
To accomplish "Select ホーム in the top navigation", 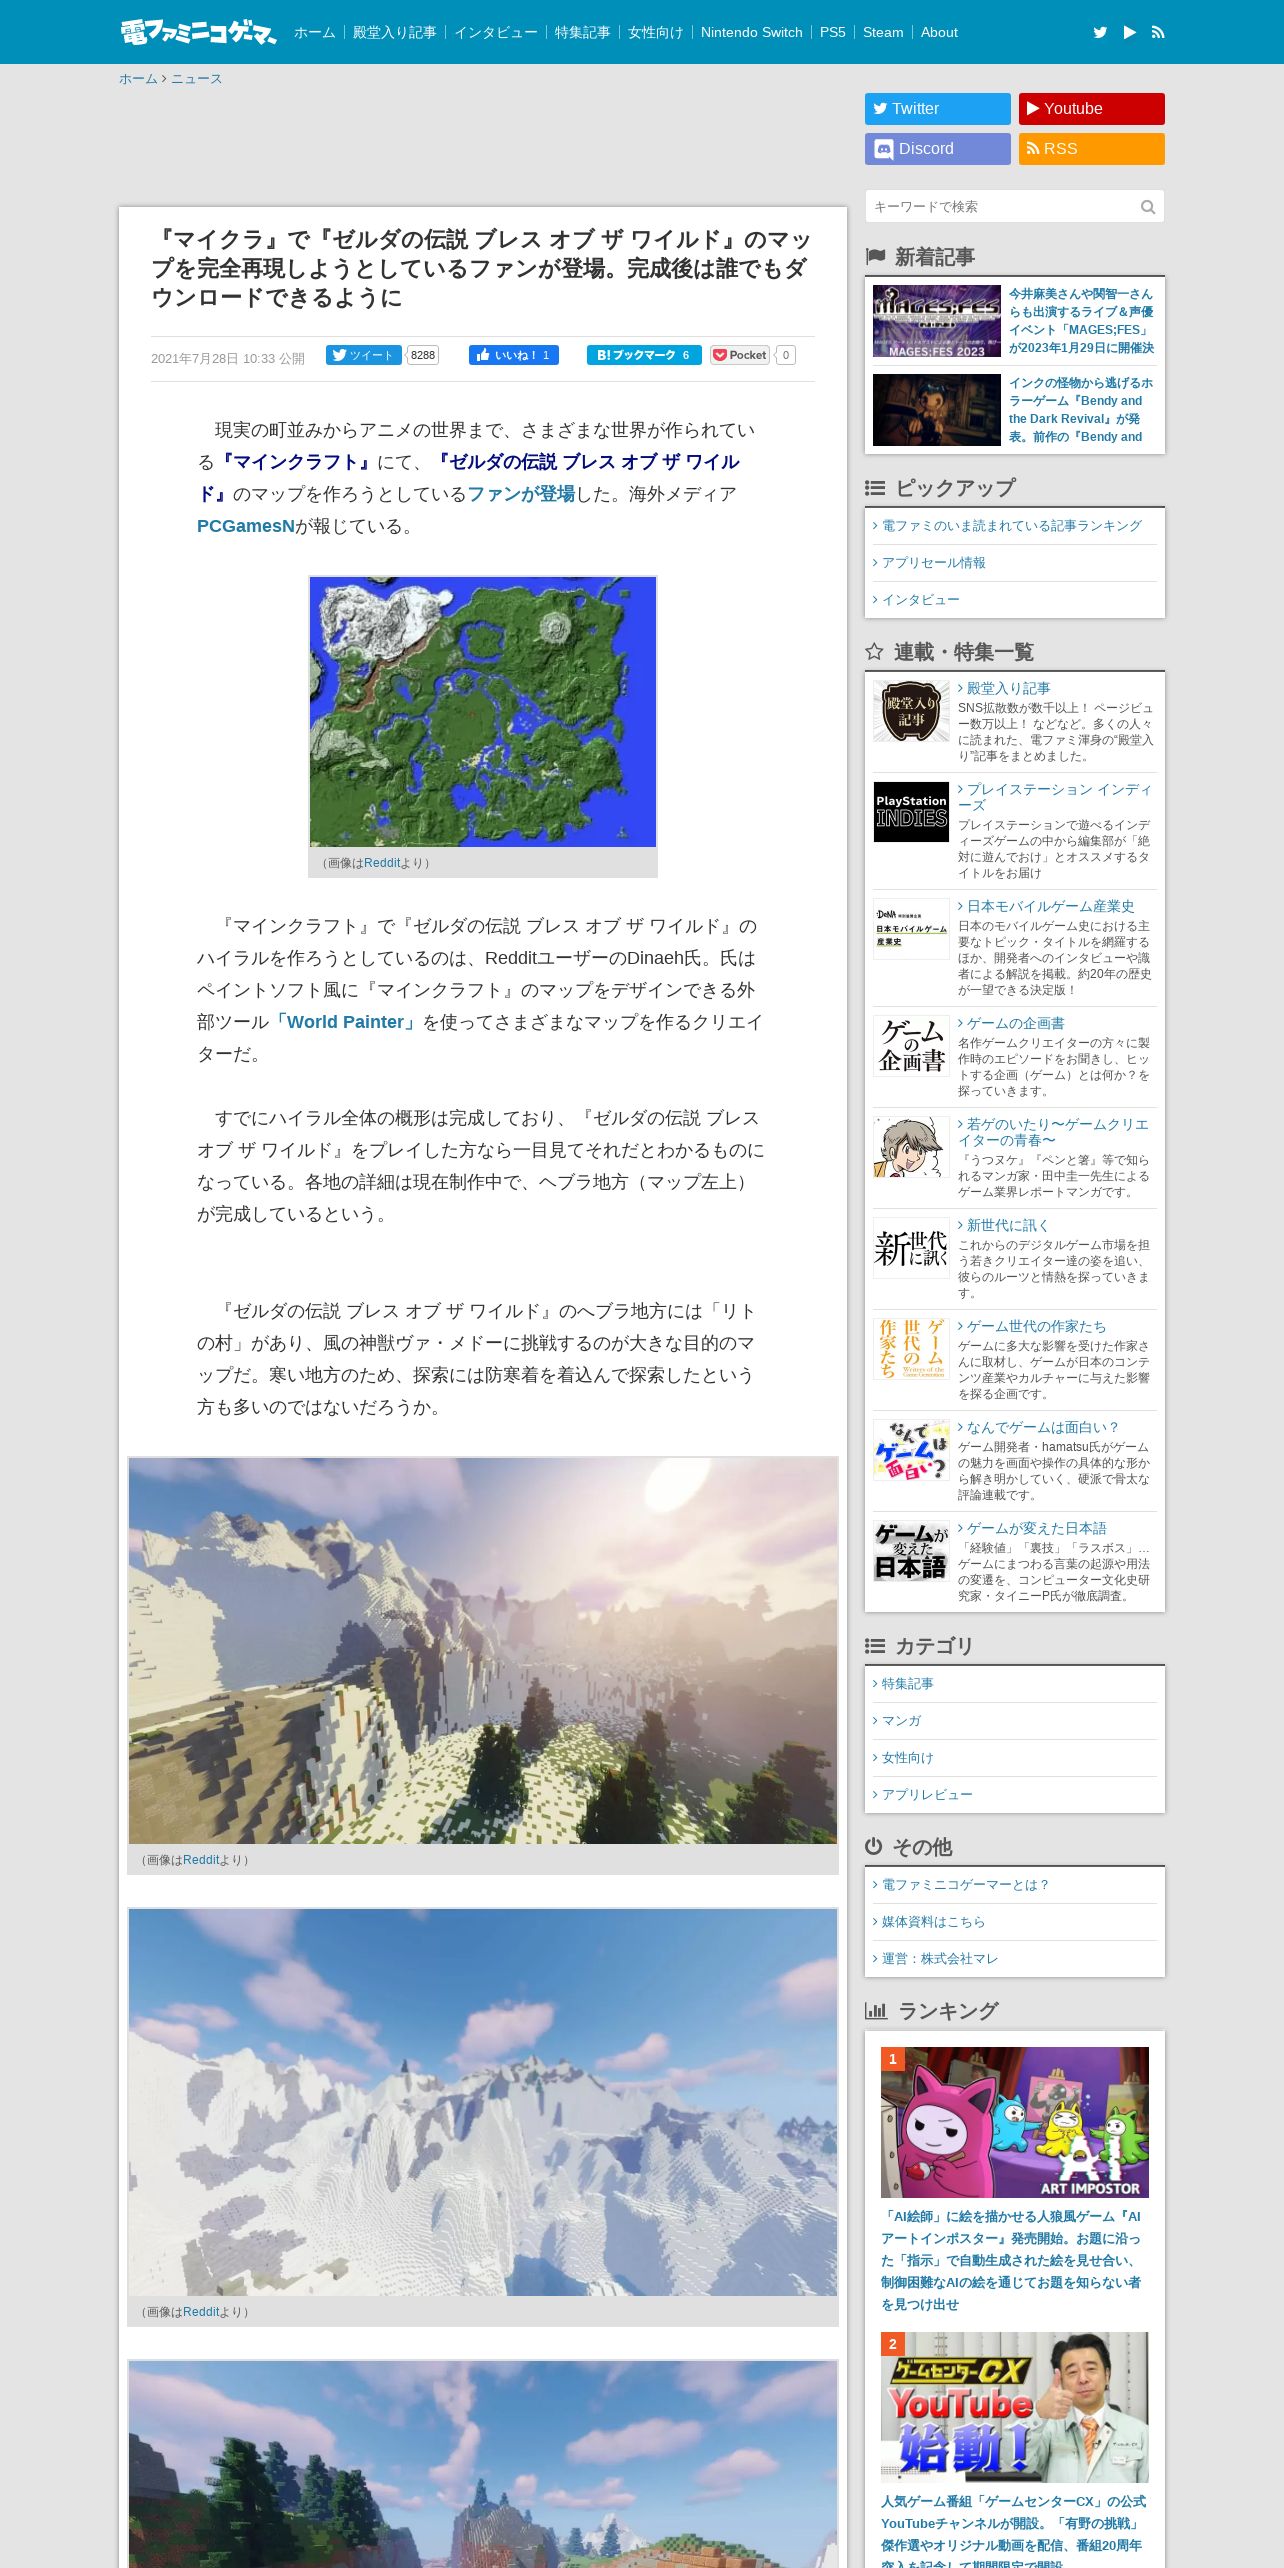I will 315,32.
